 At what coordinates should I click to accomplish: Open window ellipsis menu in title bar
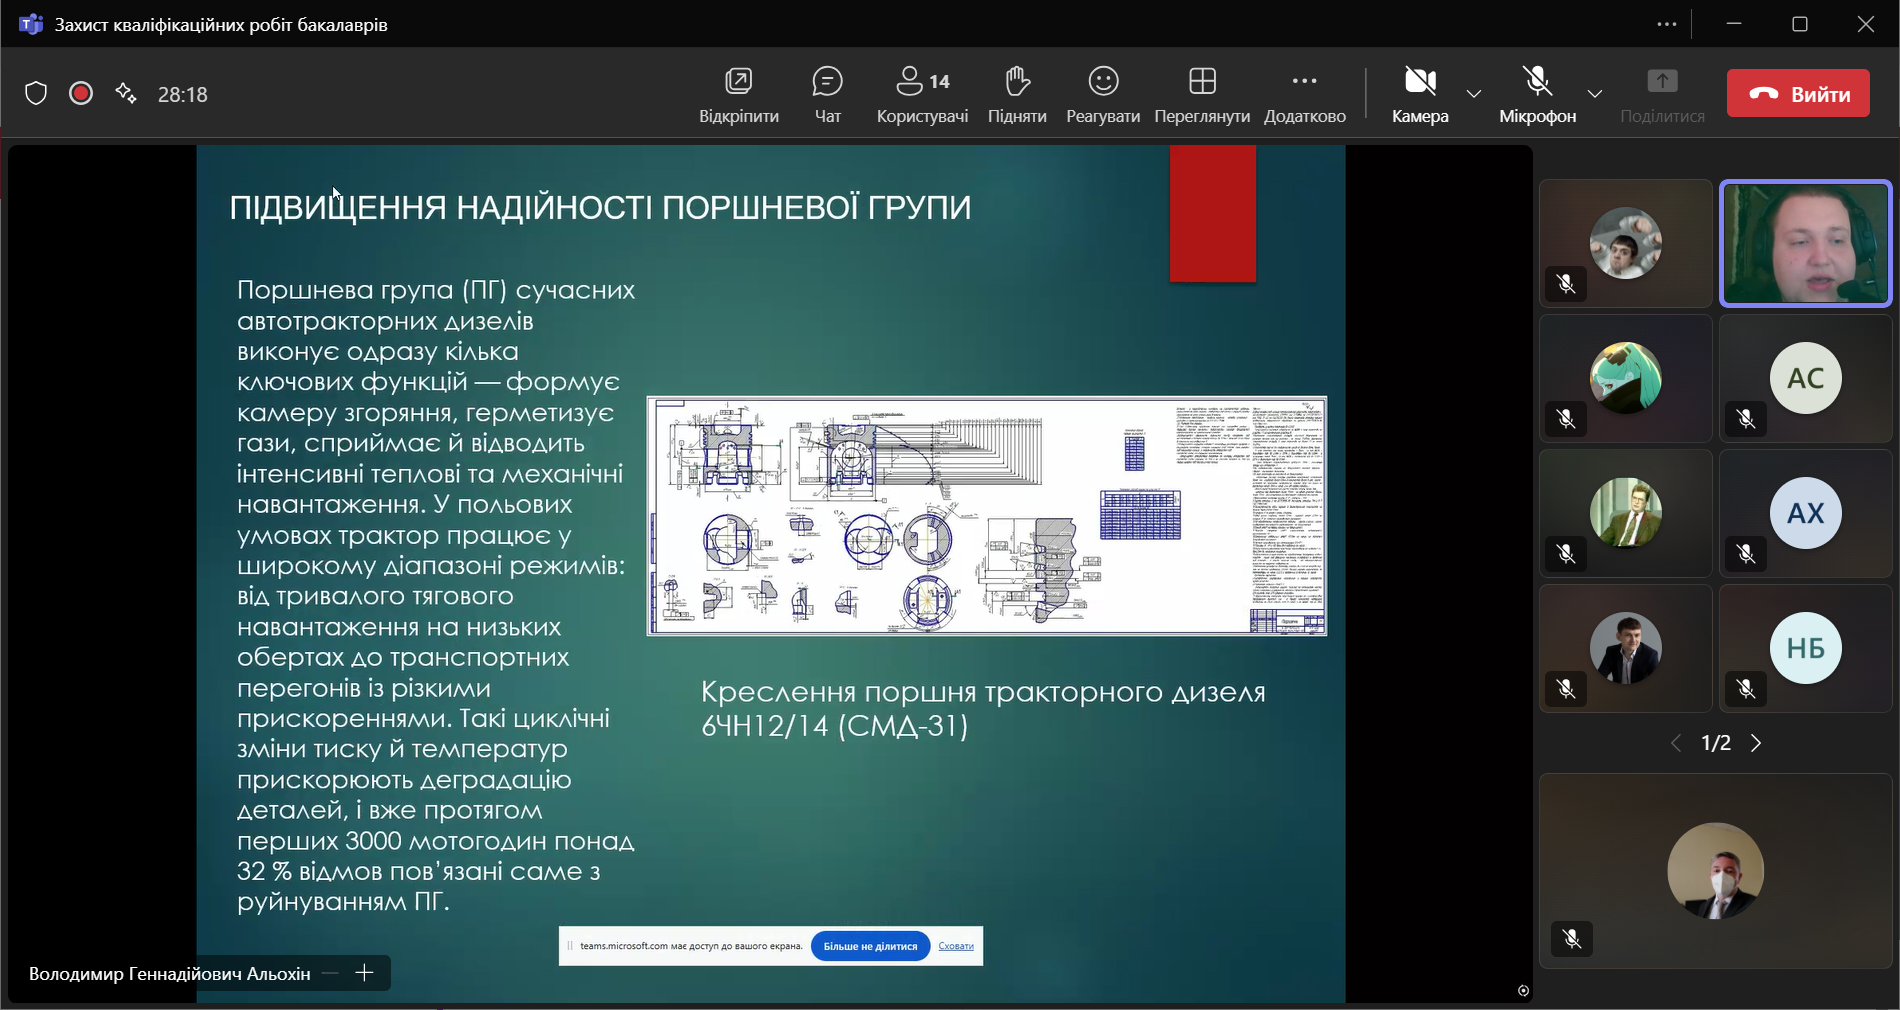[x=1666, y=24]
